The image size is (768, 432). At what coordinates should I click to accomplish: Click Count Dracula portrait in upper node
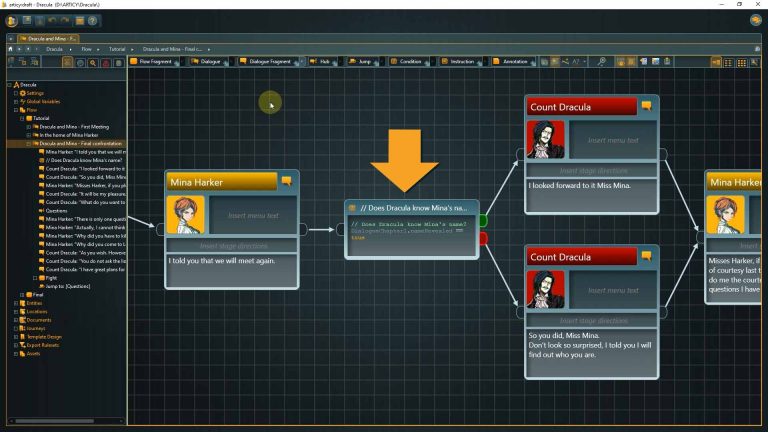(x=546, y=140)
